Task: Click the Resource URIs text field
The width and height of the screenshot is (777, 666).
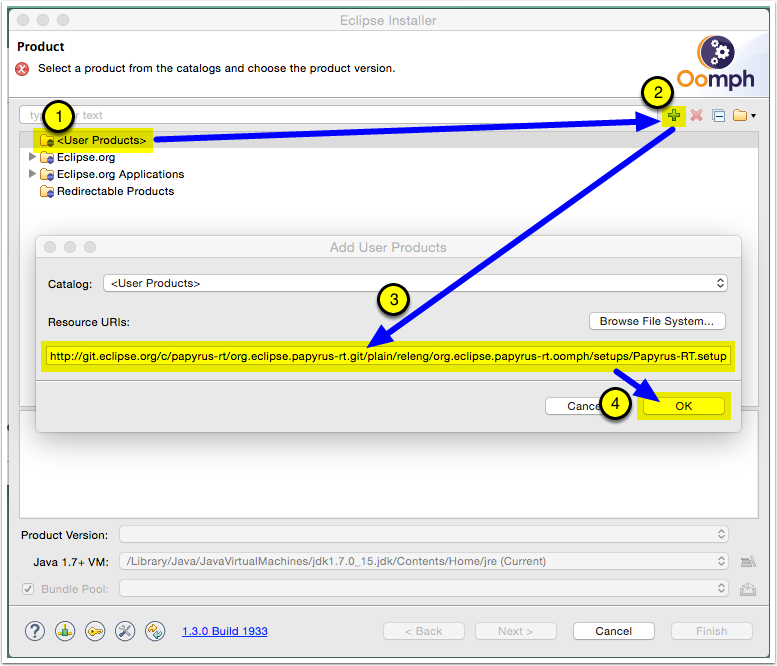Action: 388,356
